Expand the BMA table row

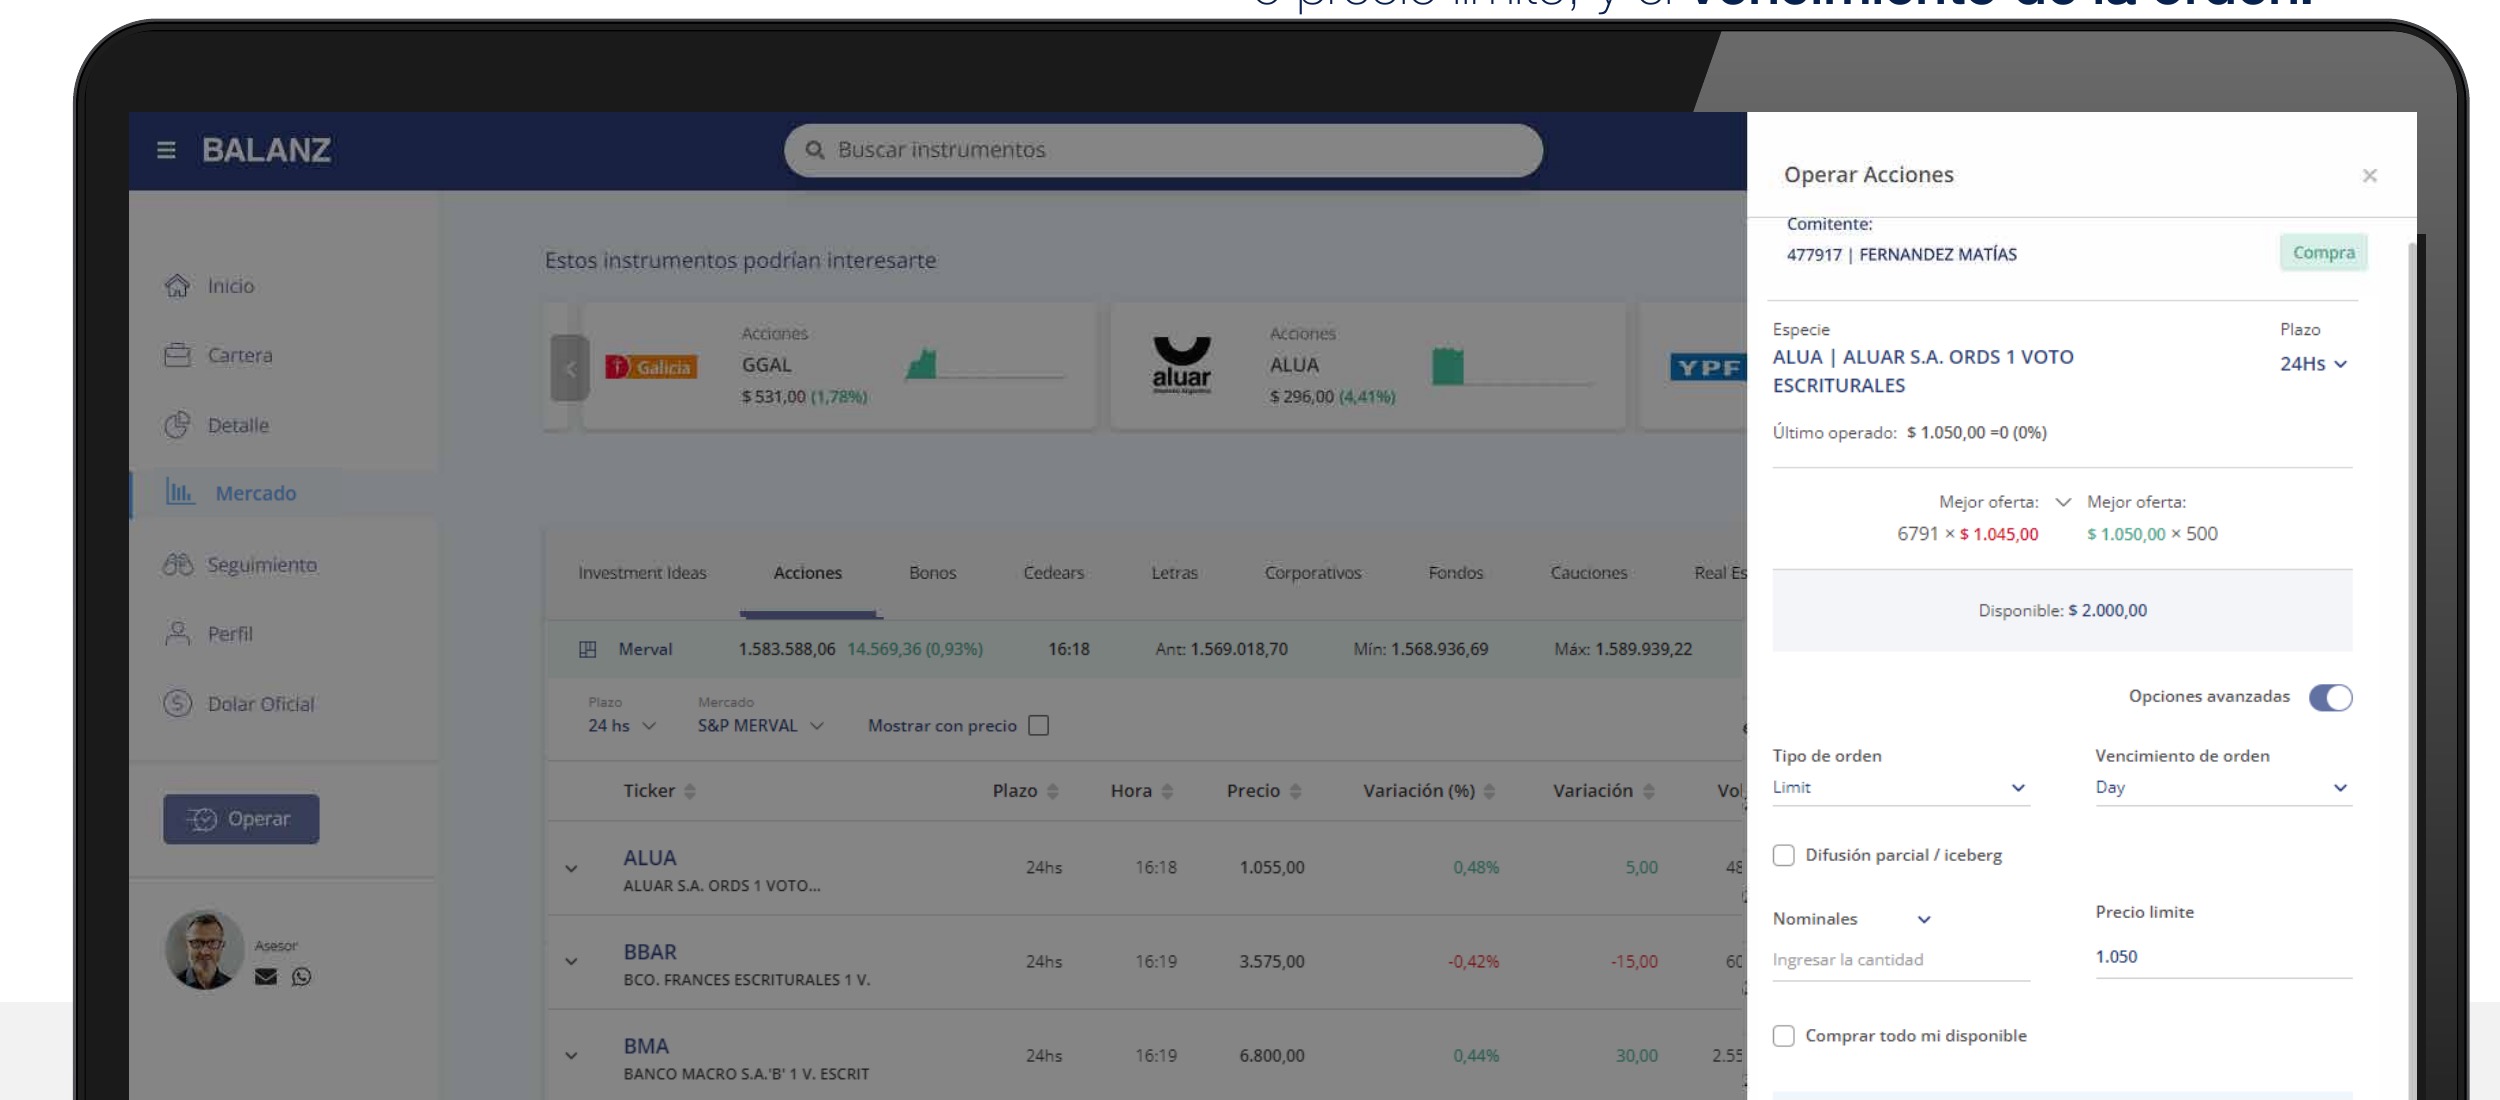pyautogui.click(x=571, y=1056)
